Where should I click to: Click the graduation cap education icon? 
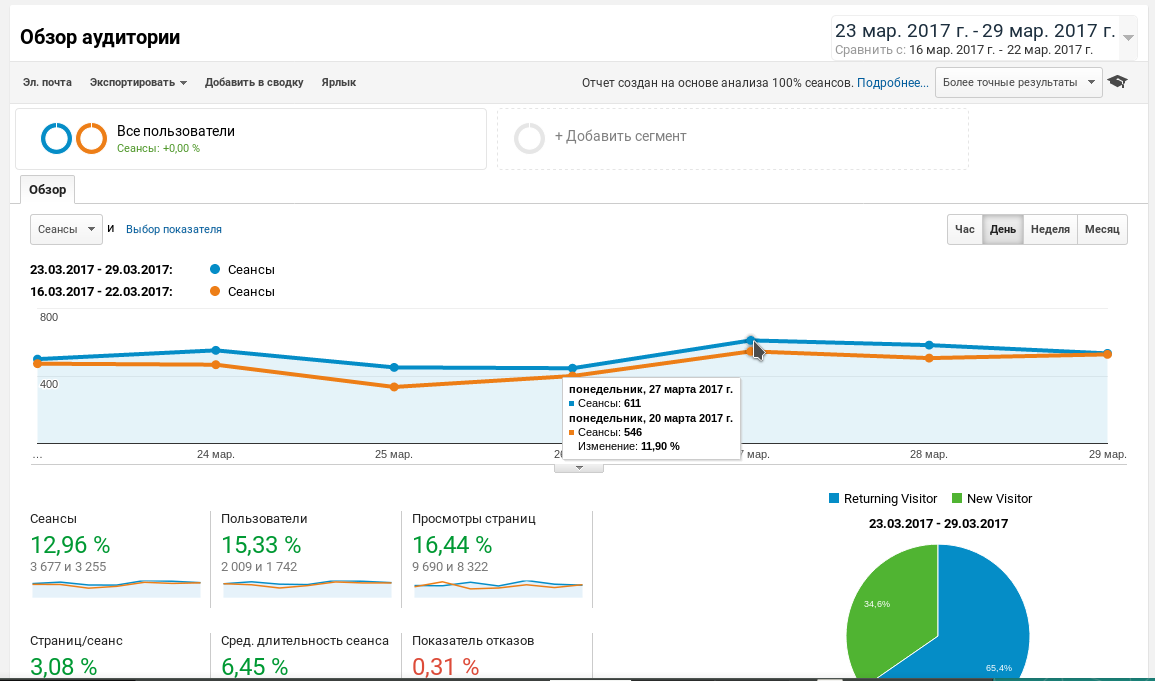(x=1117, y=82)
